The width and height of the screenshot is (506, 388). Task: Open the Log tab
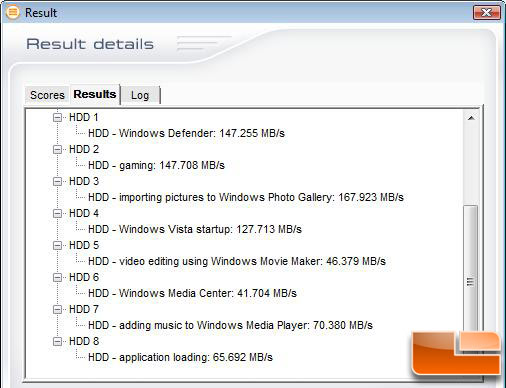[x=140, y=95]
